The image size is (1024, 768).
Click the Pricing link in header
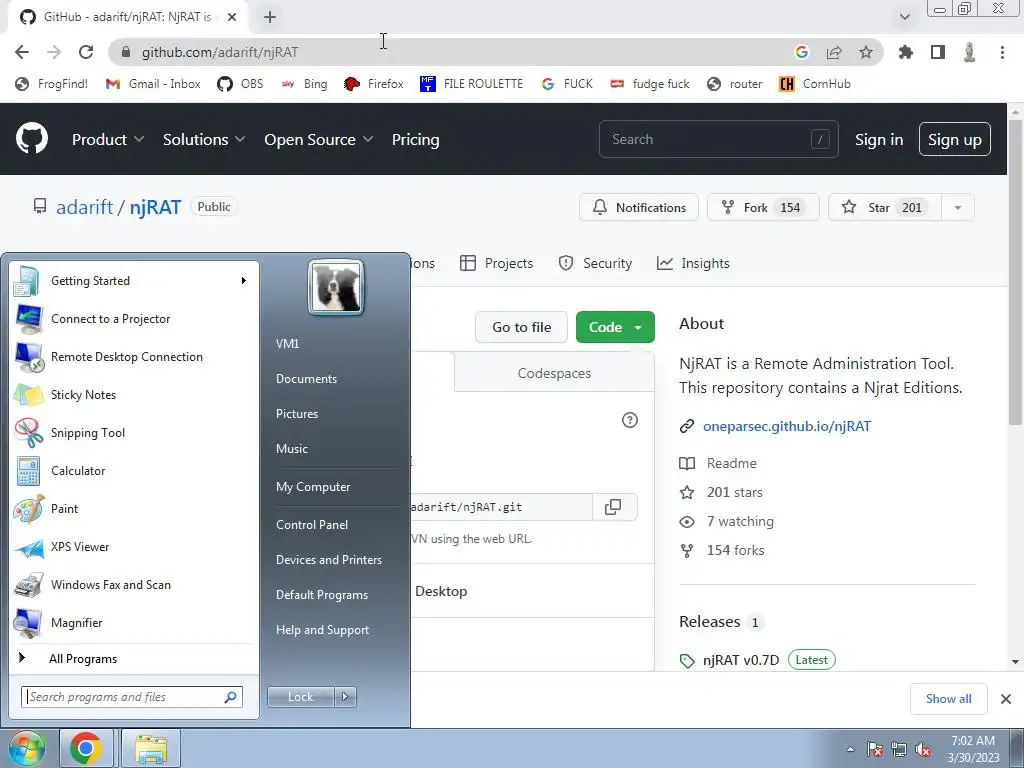point(415,140)
